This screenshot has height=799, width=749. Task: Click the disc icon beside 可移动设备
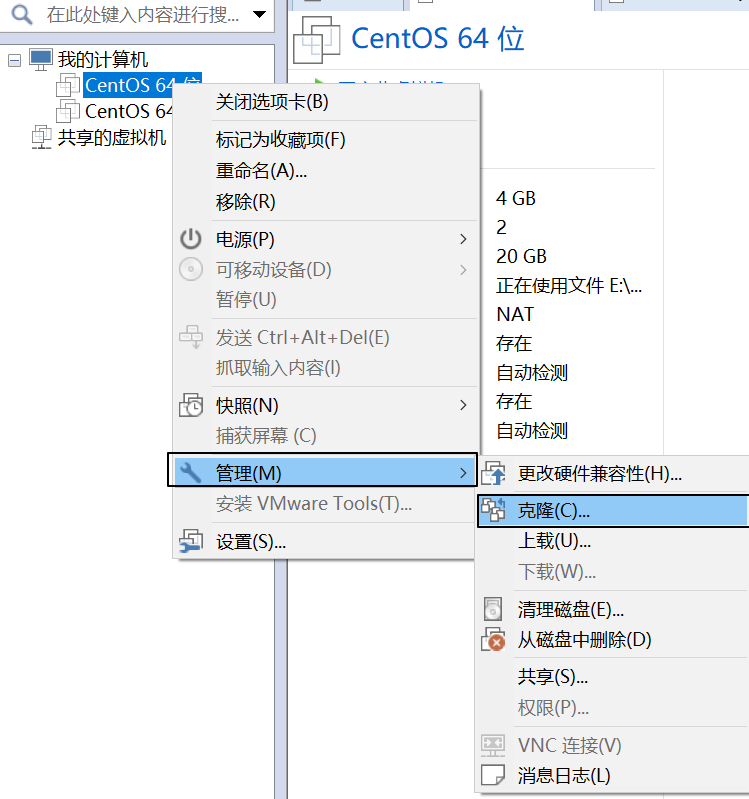click(191, 269)
